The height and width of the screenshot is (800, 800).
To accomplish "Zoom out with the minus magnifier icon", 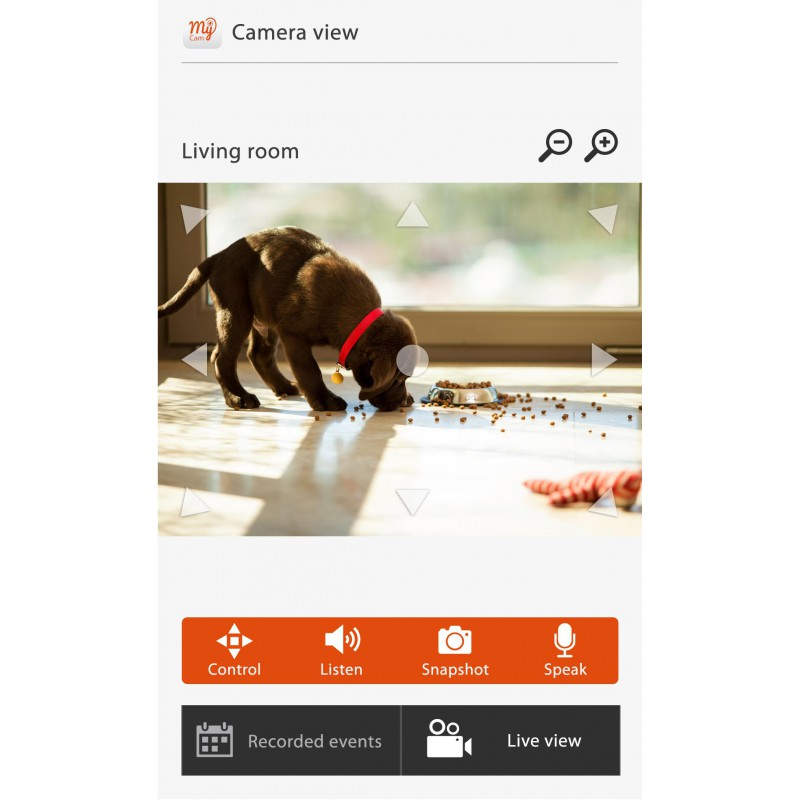I will (555, 146).
